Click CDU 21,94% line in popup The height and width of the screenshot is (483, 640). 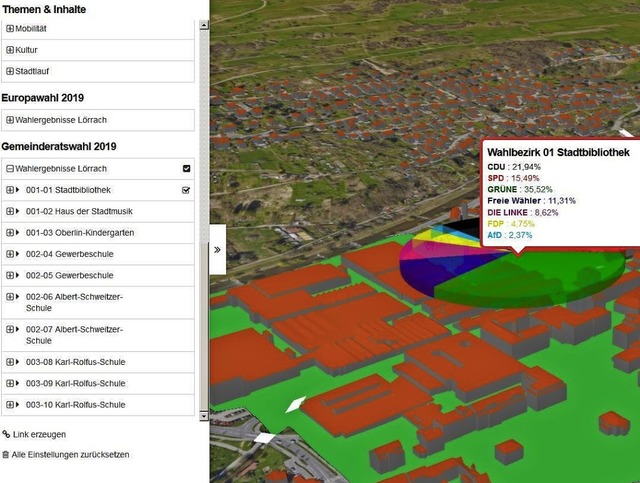tap(514, 167)
